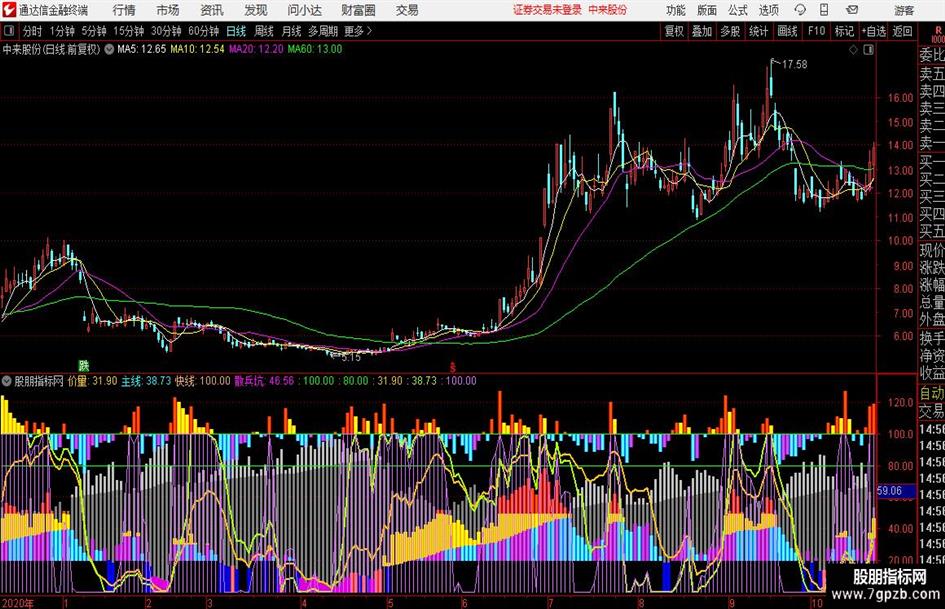This screenshot has height=609, width=945.
Task: Click the 散兵坑: 46.56 indicator value
Action: click(264, 381)
